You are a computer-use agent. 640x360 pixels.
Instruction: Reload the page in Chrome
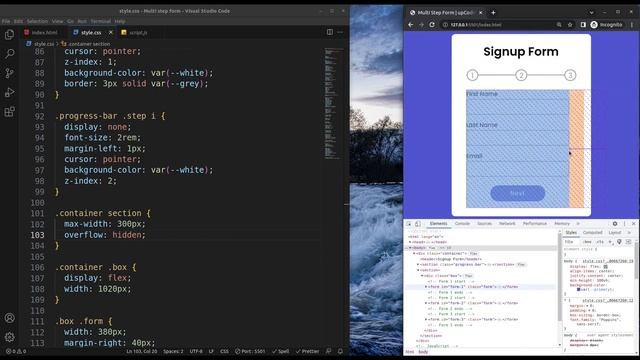[432, 24]
